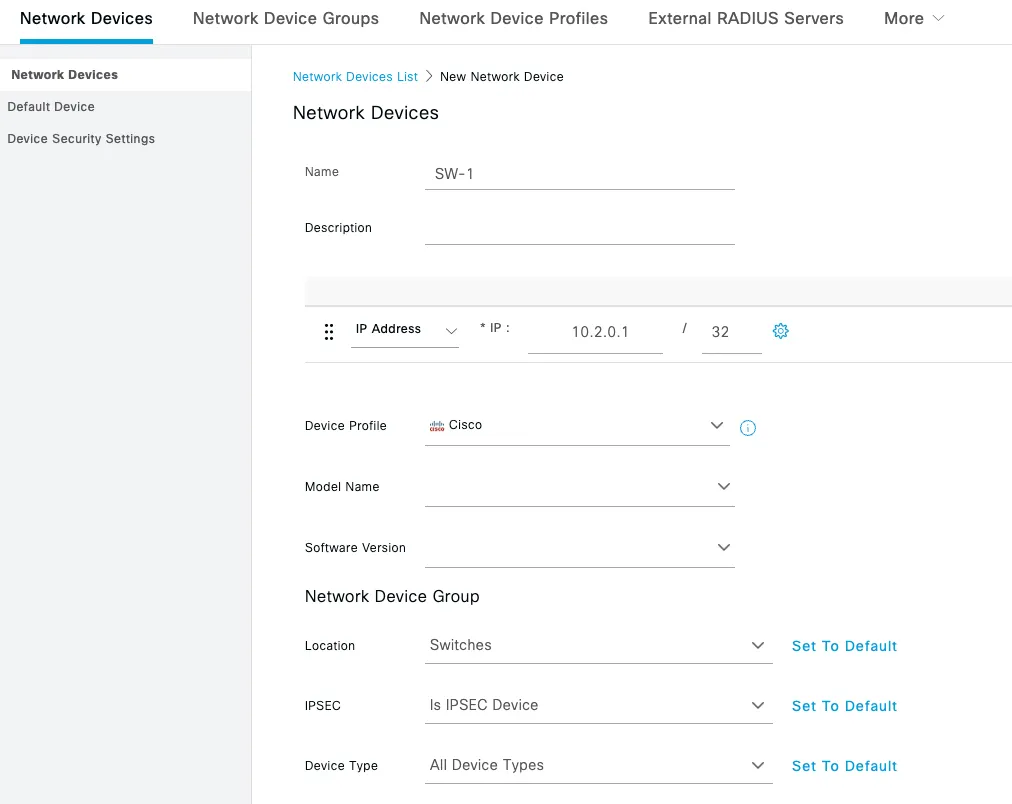This screenshot has height=804, width=1012.
Task: Open the Software Version dropdown
Action: click(x=723, y=547)
